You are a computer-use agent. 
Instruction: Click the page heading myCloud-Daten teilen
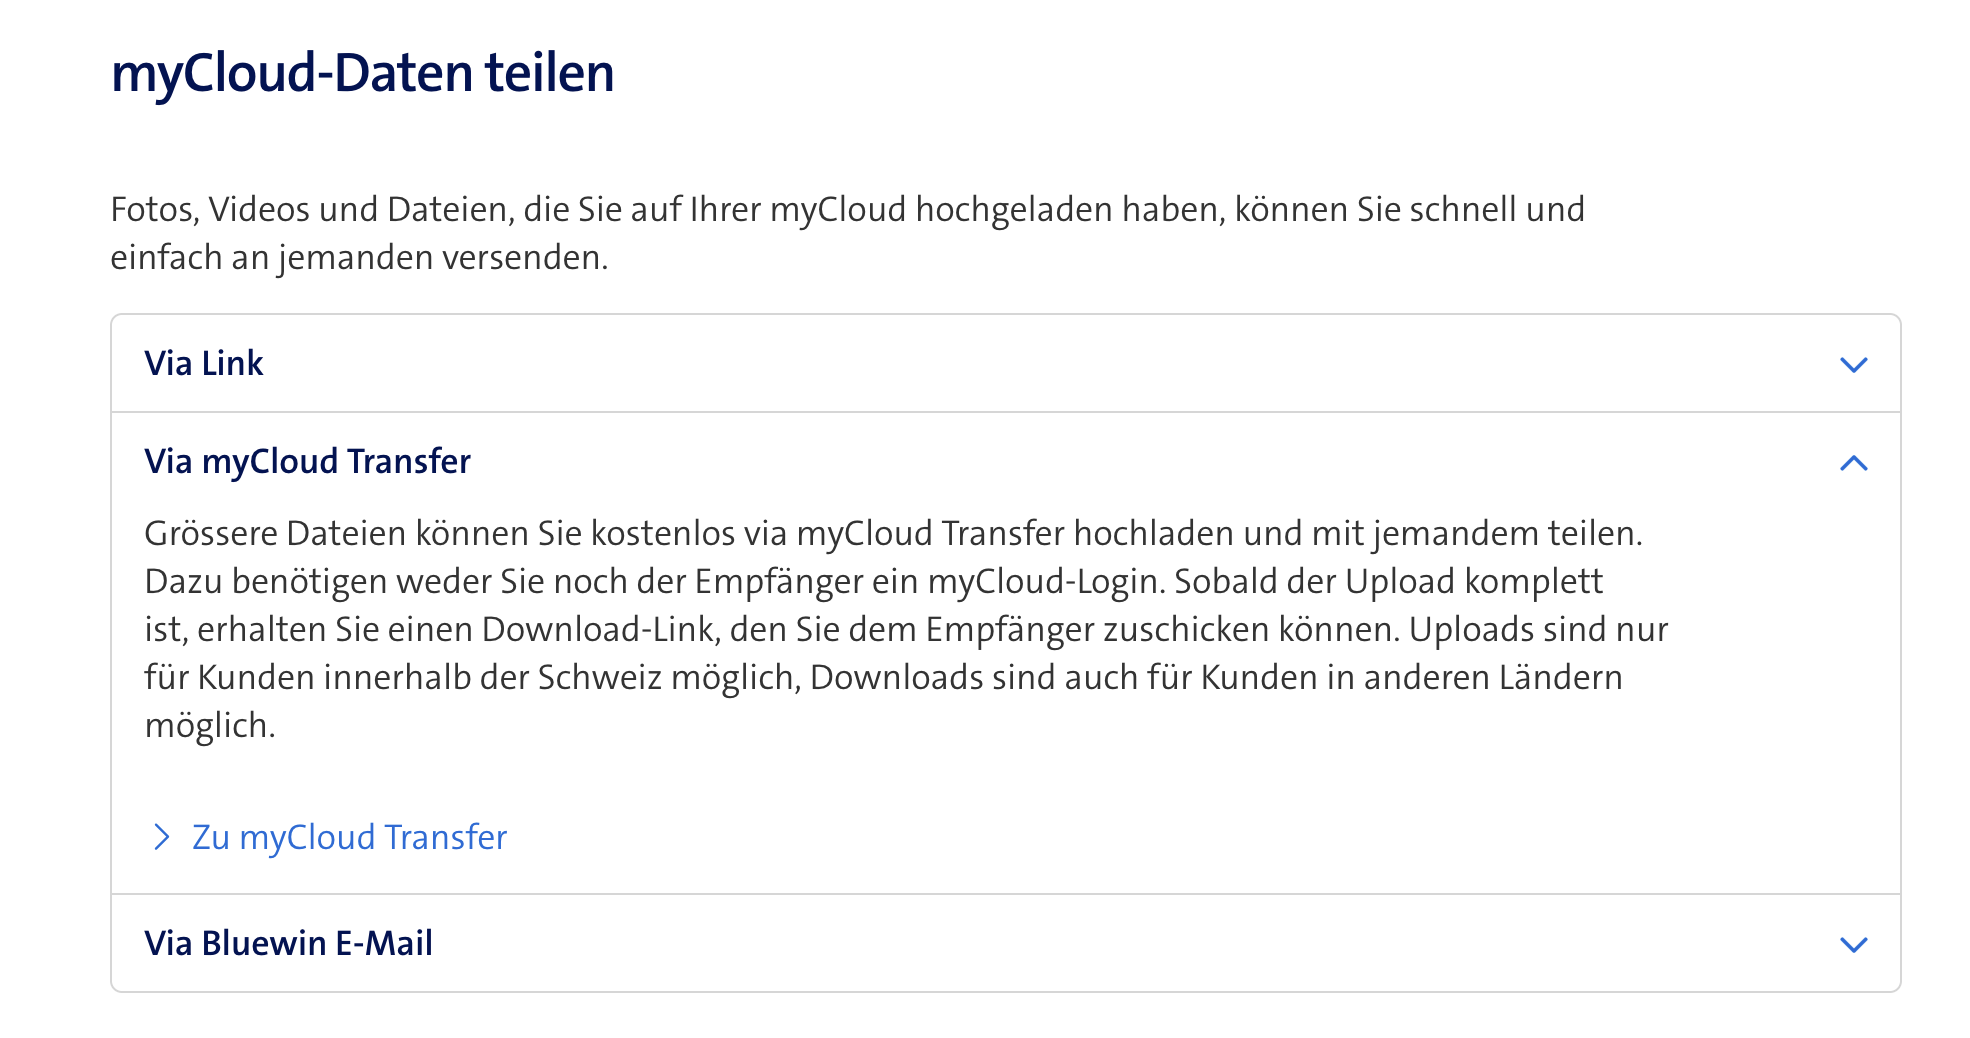[x=362, y=73]
